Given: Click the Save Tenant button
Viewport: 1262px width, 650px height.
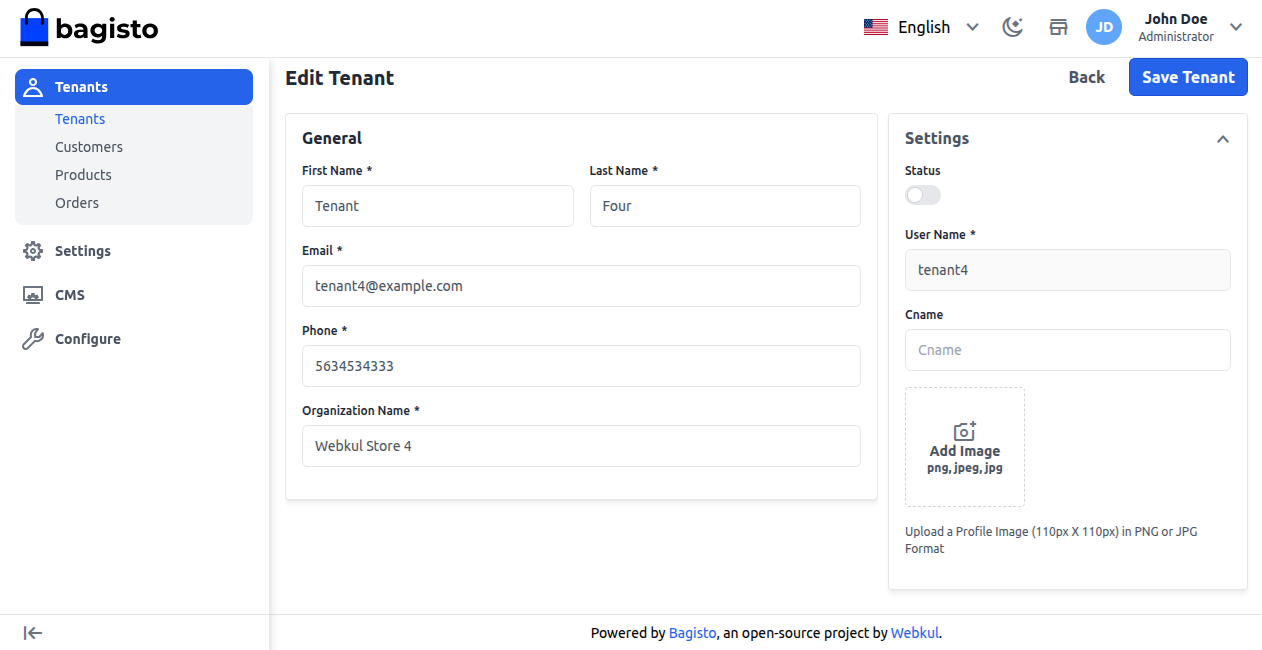Looking at the screenshot, I should (1188, 77).
